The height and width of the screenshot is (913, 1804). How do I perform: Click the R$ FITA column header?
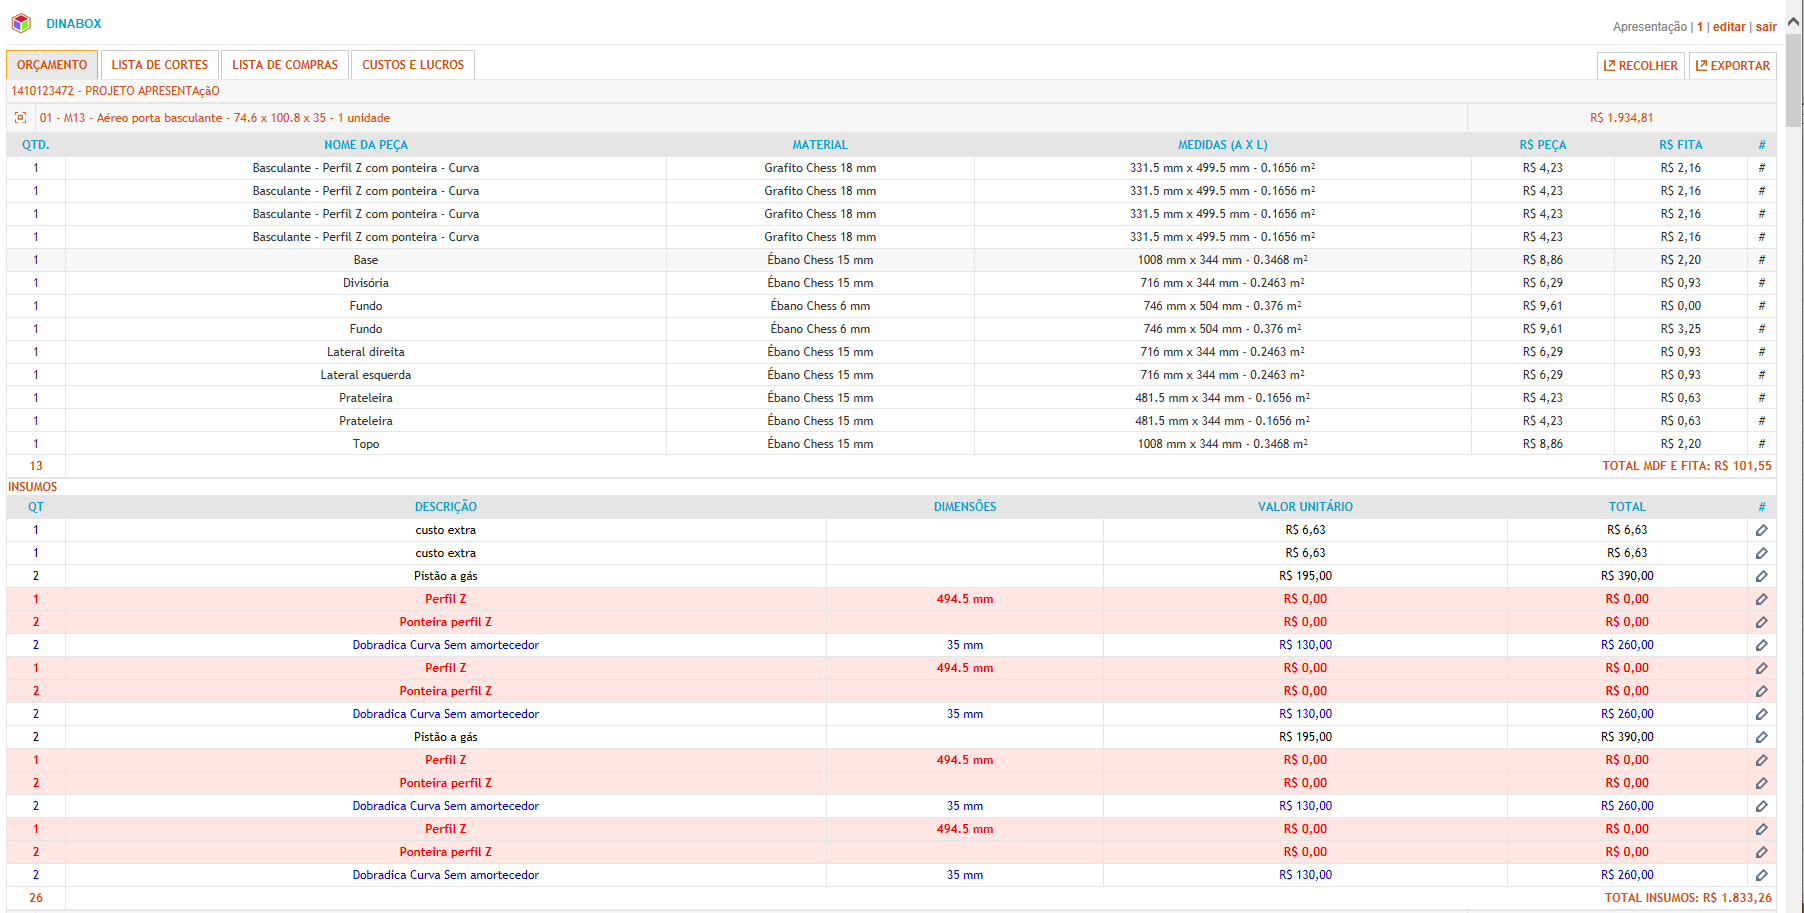click(1681, 145)
